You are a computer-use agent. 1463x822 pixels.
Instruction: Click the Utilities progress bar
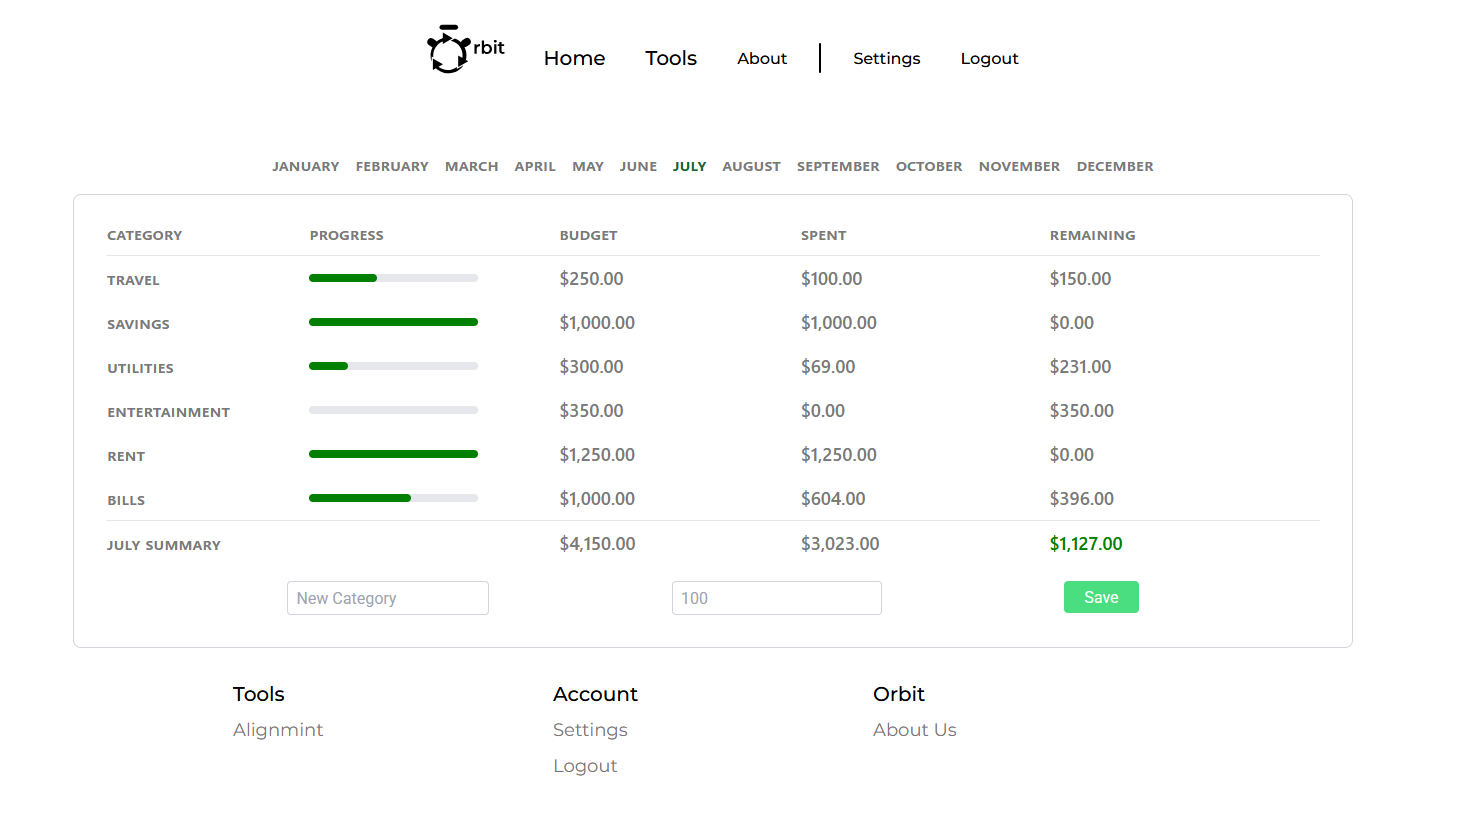[393, 366]
